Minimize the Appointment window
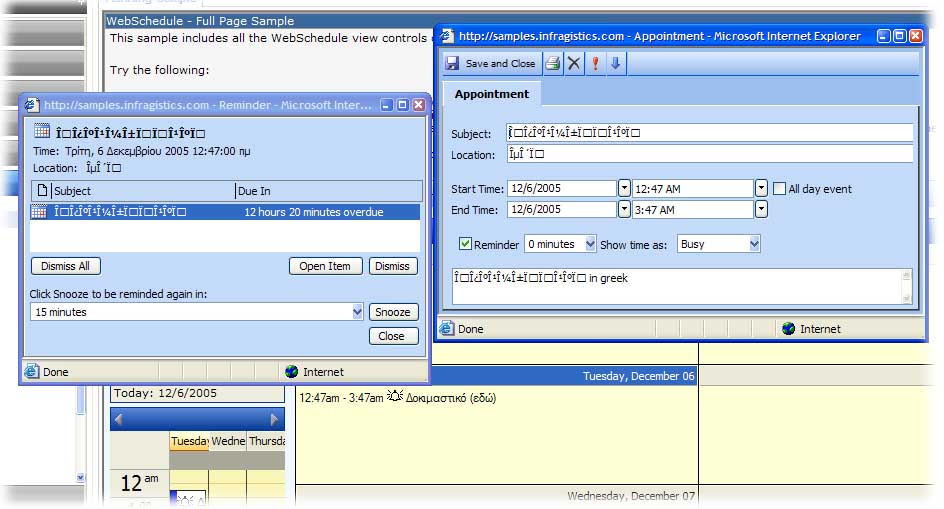Screen dimensions: 944x509 pos(883,36)
